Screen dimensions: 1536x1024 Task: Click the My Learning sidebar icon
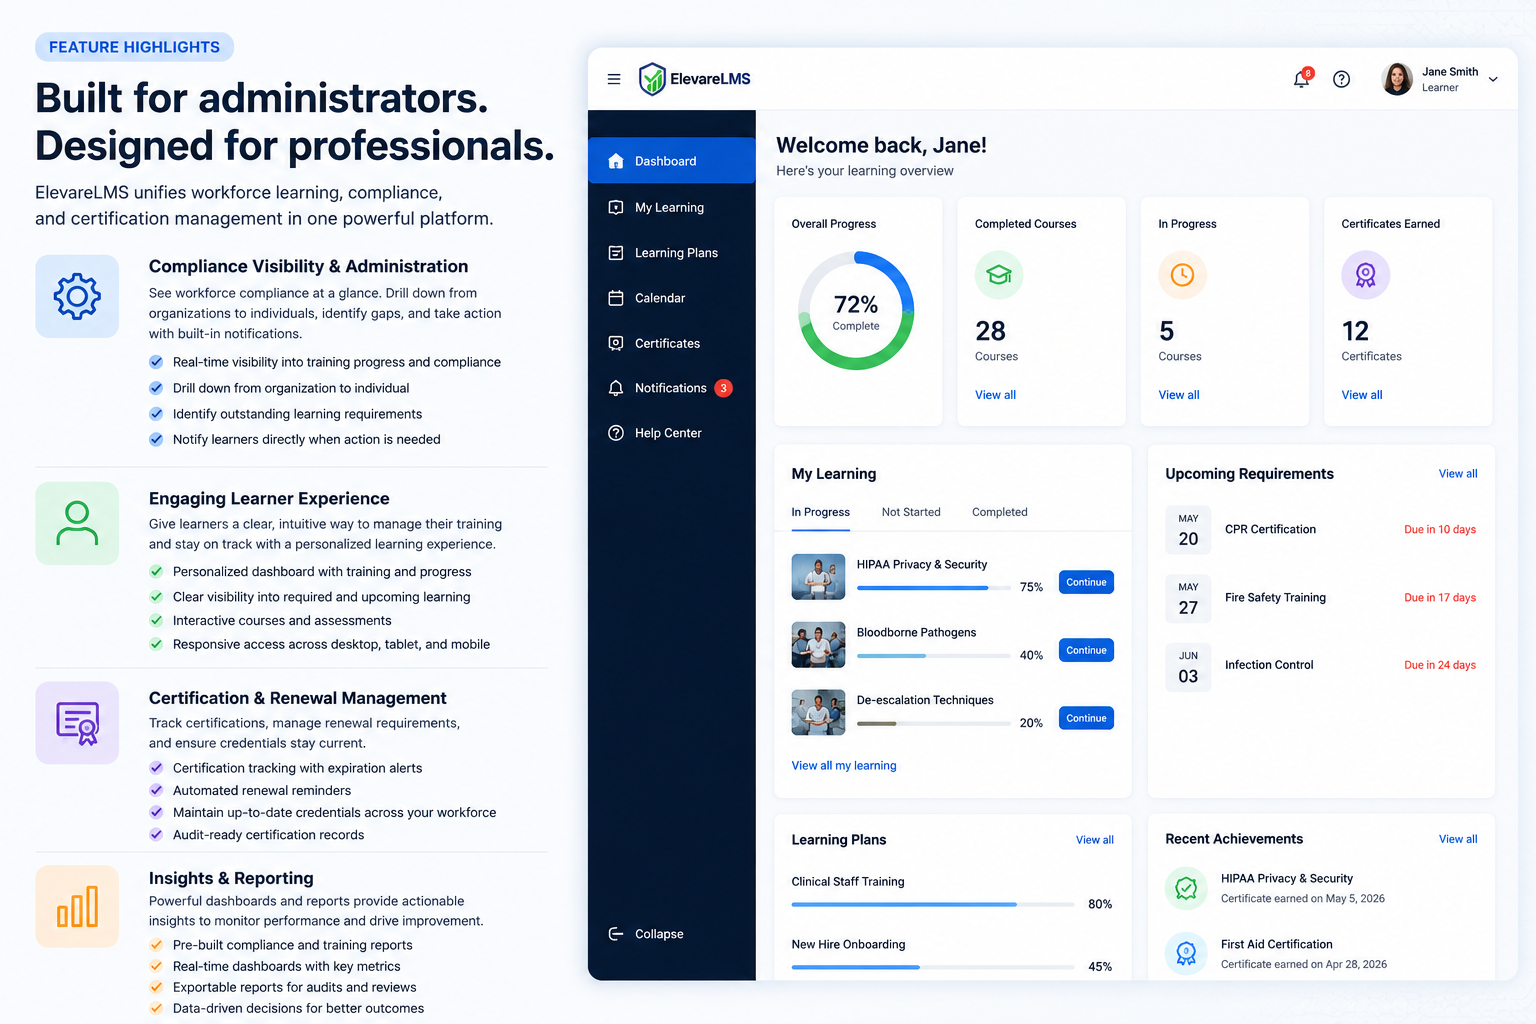pos(616,207)
